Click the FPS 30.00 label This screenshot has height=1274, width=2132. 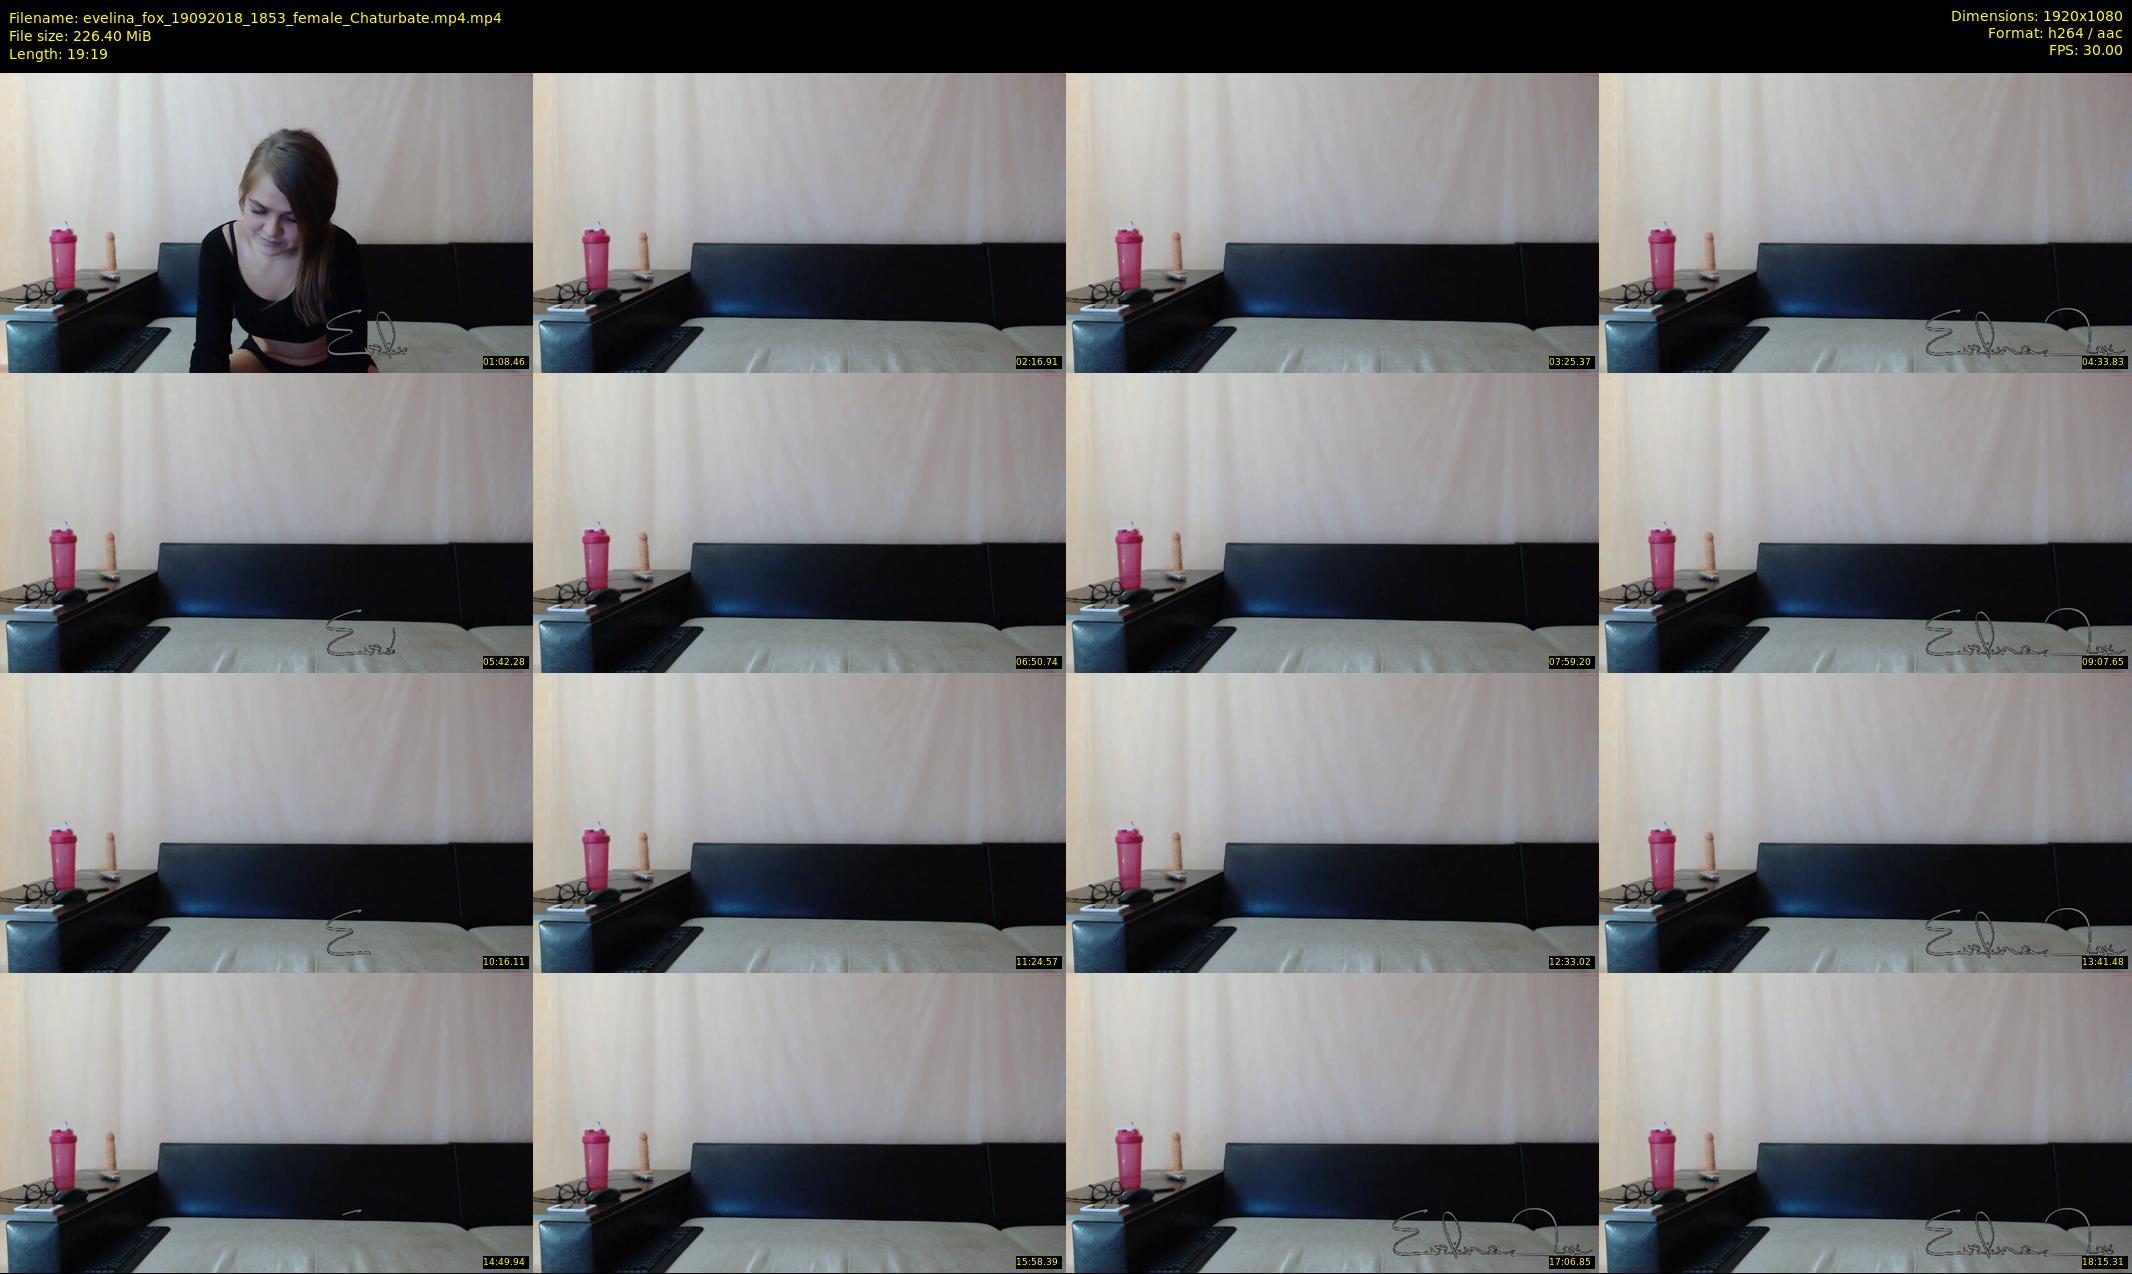(2085, 50)
